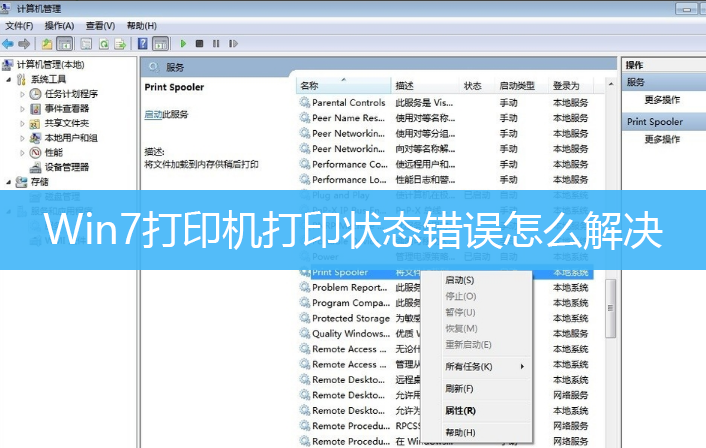
Task: Sort by the 描述 column header
Action: point(425,86)
